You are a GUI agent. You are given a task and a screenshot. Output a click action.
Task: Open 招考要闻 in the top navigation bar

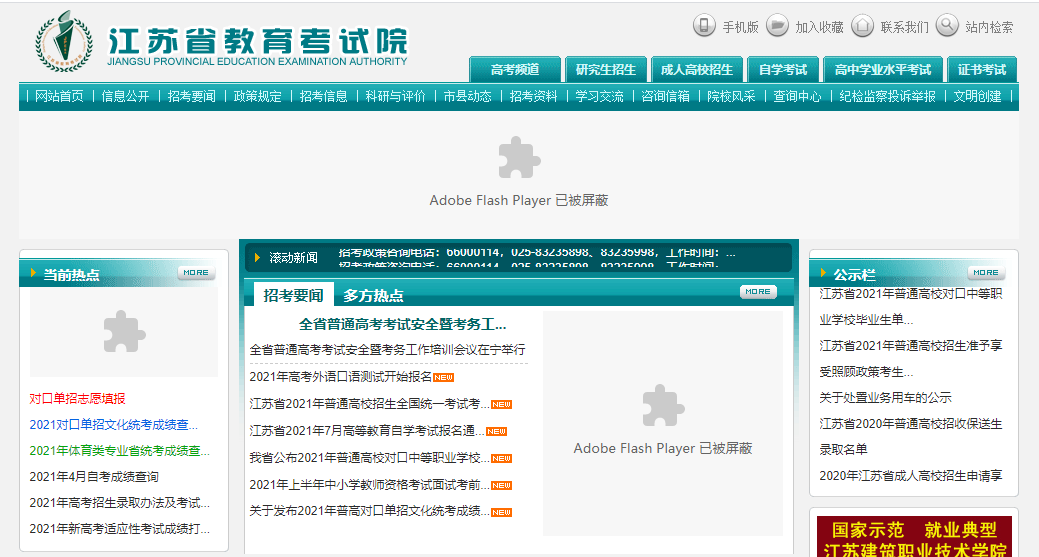click(x=191, y=96)
